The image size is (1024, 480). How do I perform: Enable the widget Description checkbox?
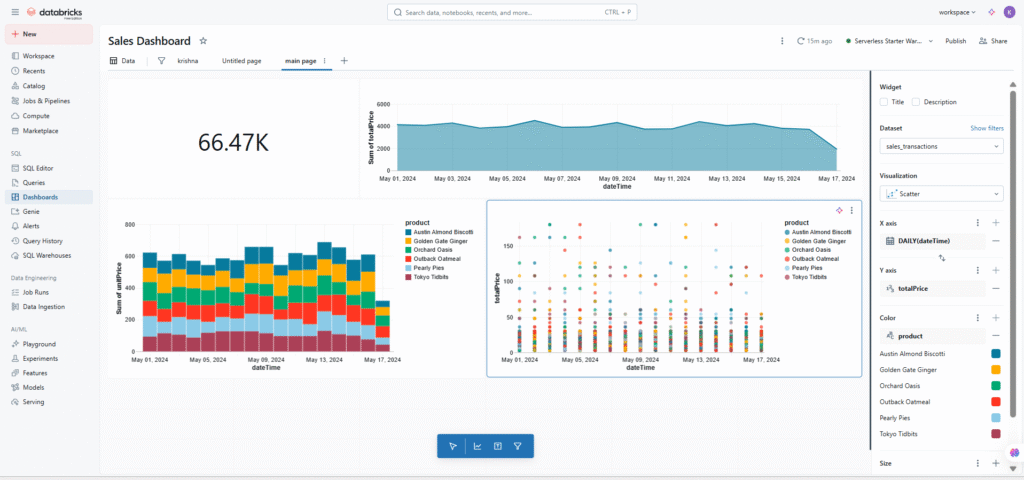pos(916,102)
